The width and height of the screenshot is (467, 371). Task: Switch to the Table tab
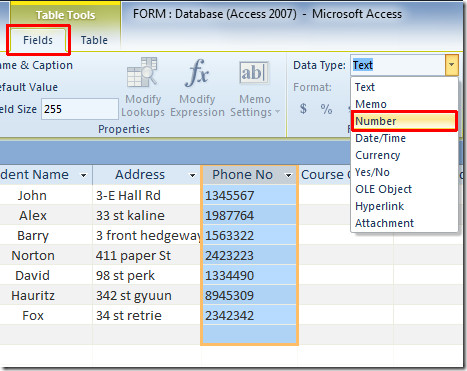click(94, 40)
